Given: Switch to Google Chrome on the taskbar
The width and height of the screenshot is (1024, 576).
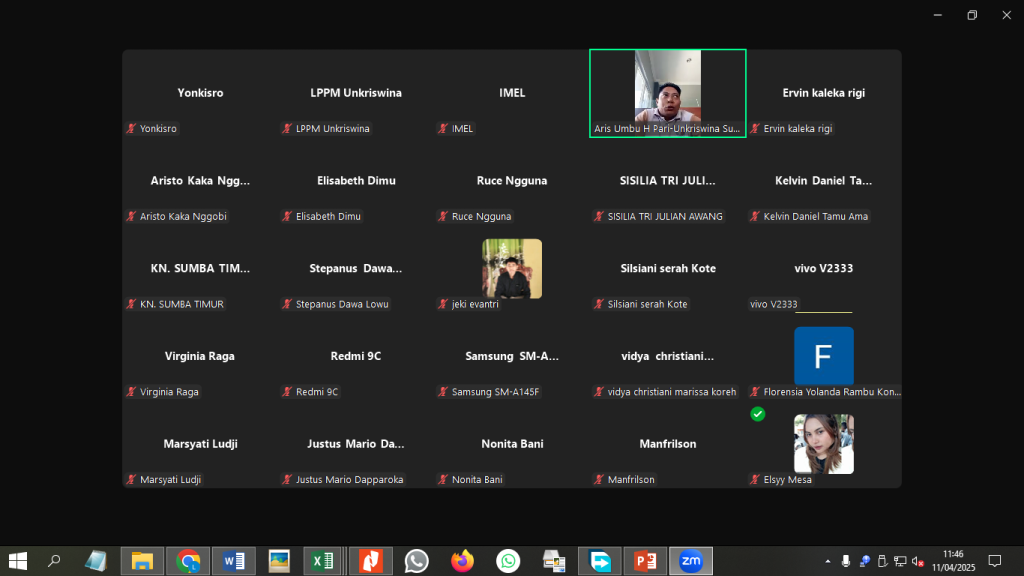Looking at the screenshot, I should click(188, 561).
